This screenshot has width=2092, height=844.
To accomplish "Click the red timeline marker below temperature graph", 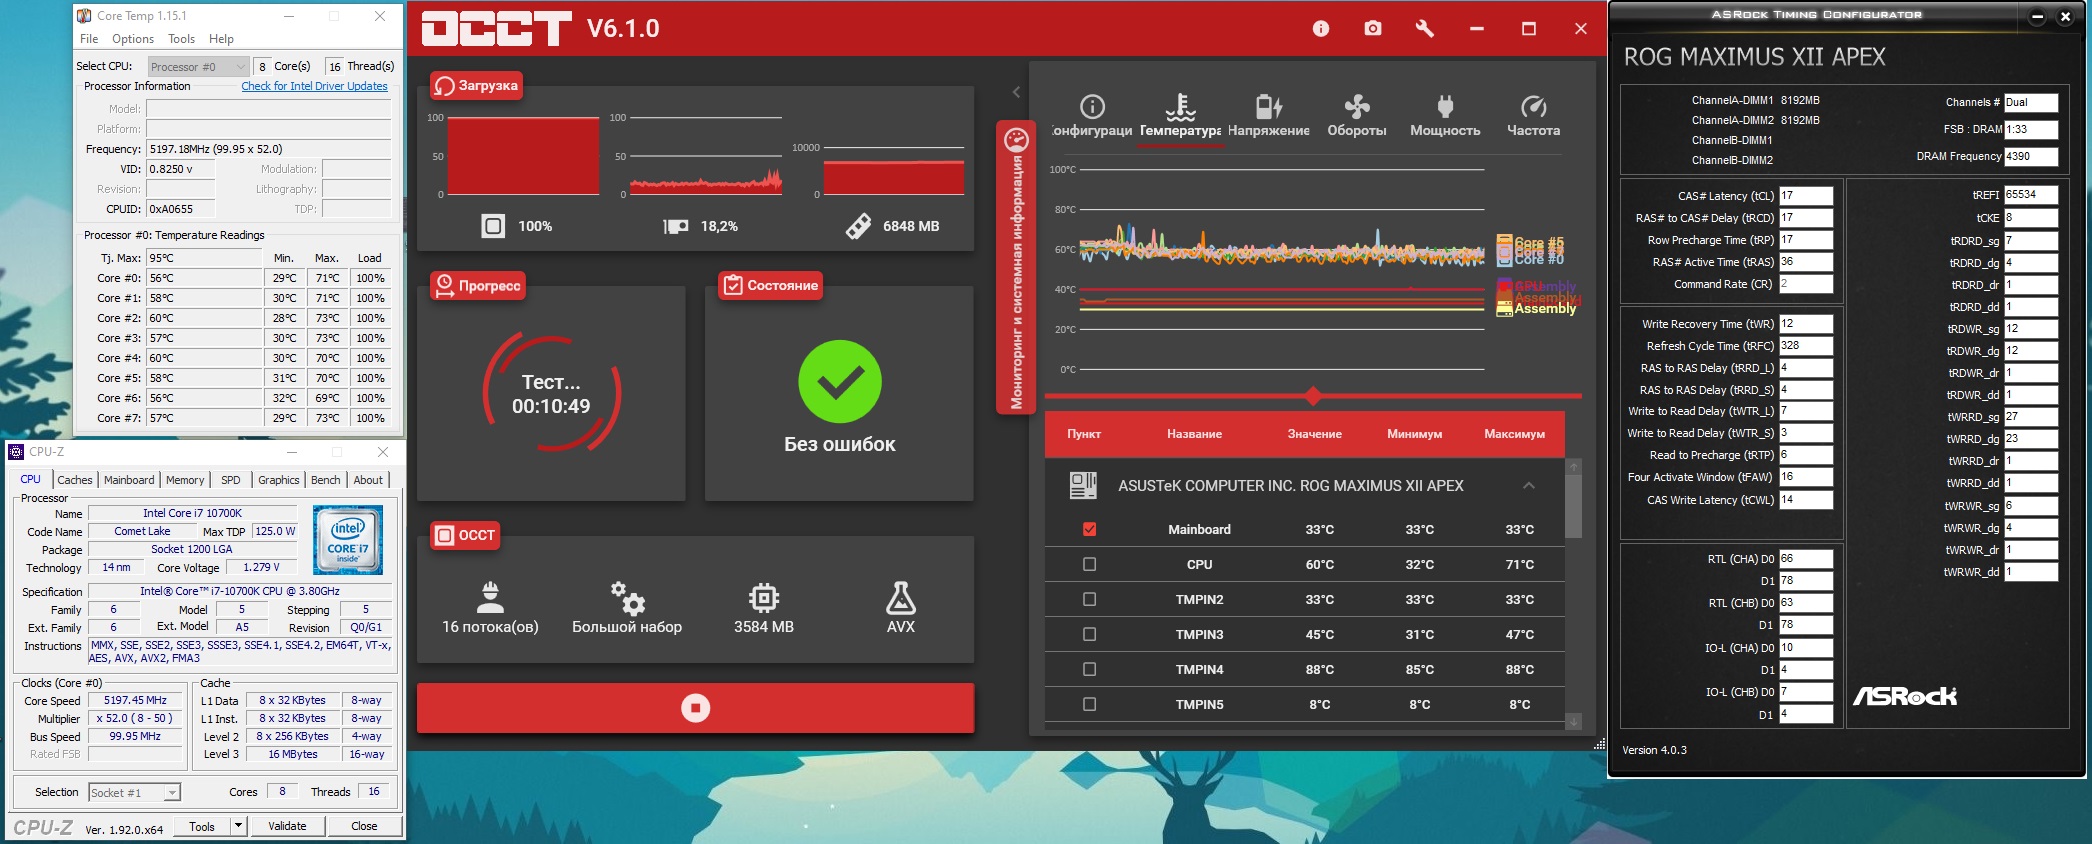I will click(1313, 397).
